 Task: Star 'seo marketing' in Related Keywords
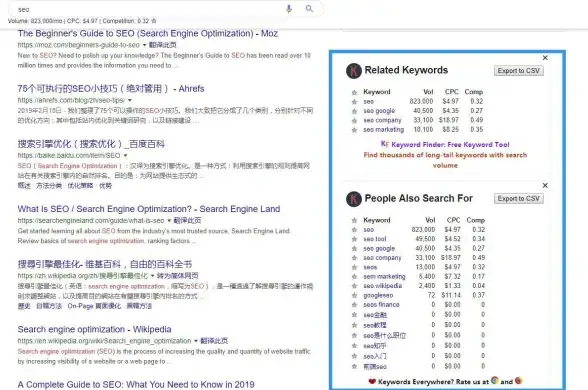click(354, 130)
